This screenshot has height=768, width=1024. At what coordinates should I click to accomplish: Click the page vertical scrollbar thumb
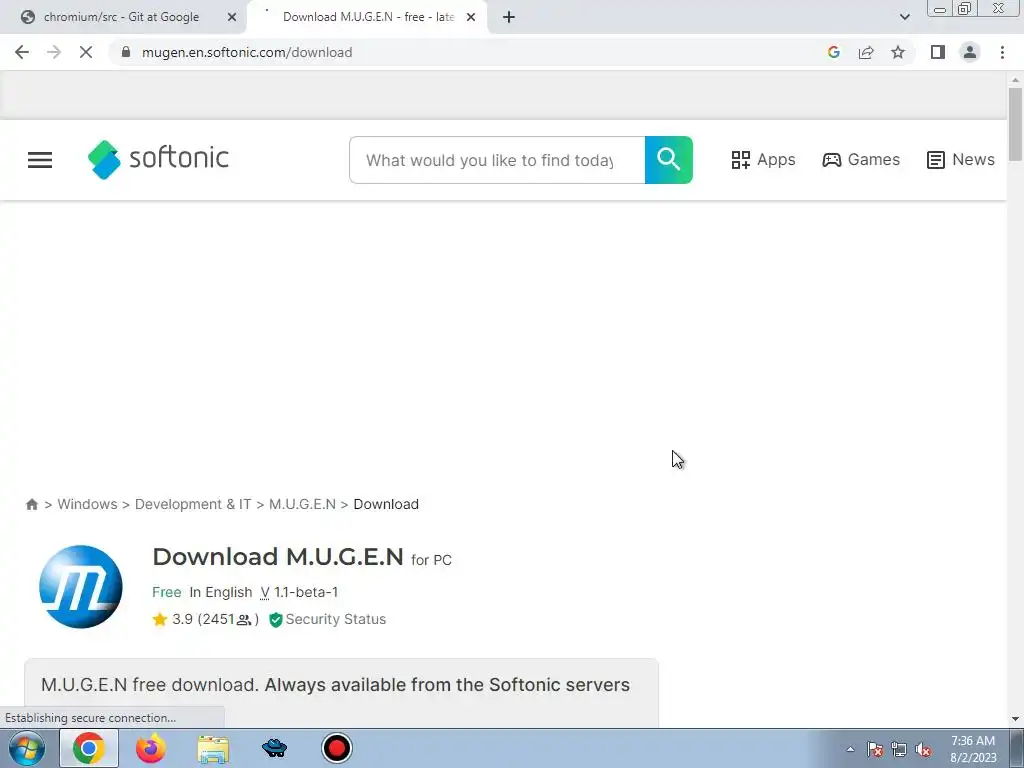tap(1015, 124)
